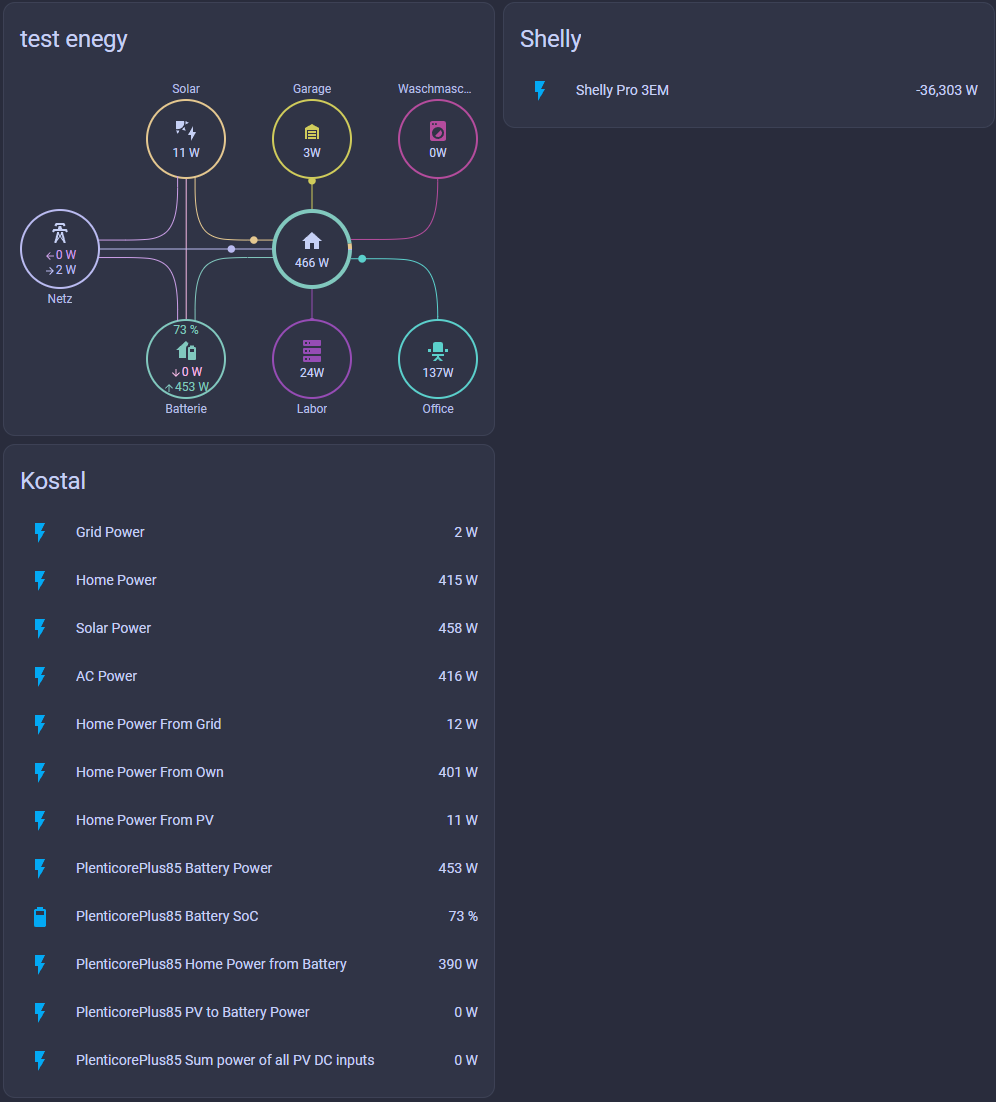Click the Netz grid tower icon
The width and height of the screenshot is (996, 1102).
60,233
